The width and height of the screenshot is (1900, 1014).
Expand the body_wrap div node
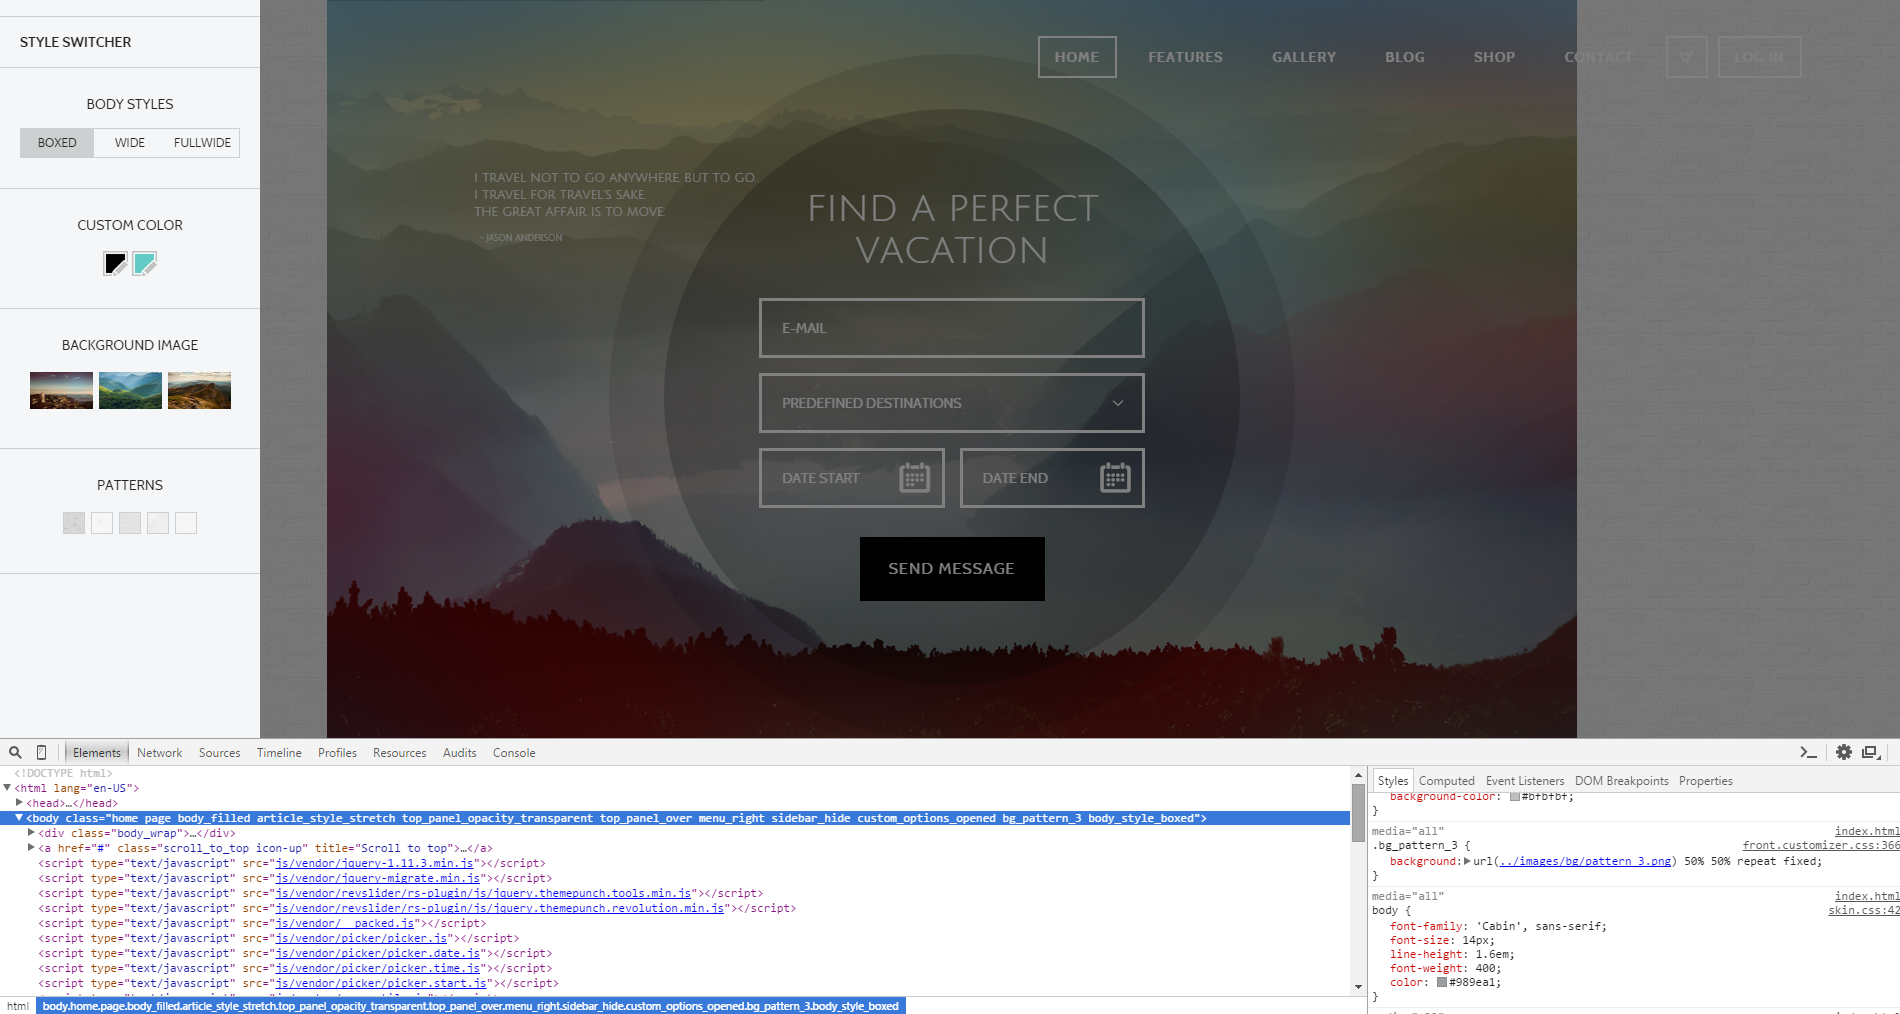coord(32,833)
